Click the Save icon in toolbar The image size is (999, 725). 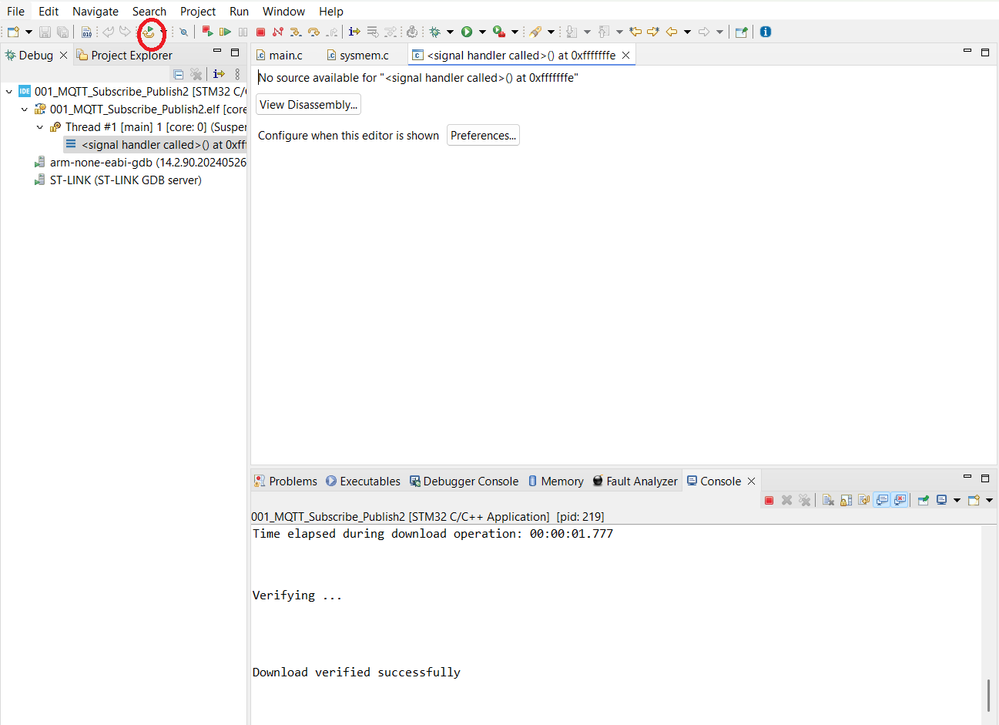pos(45,32)
